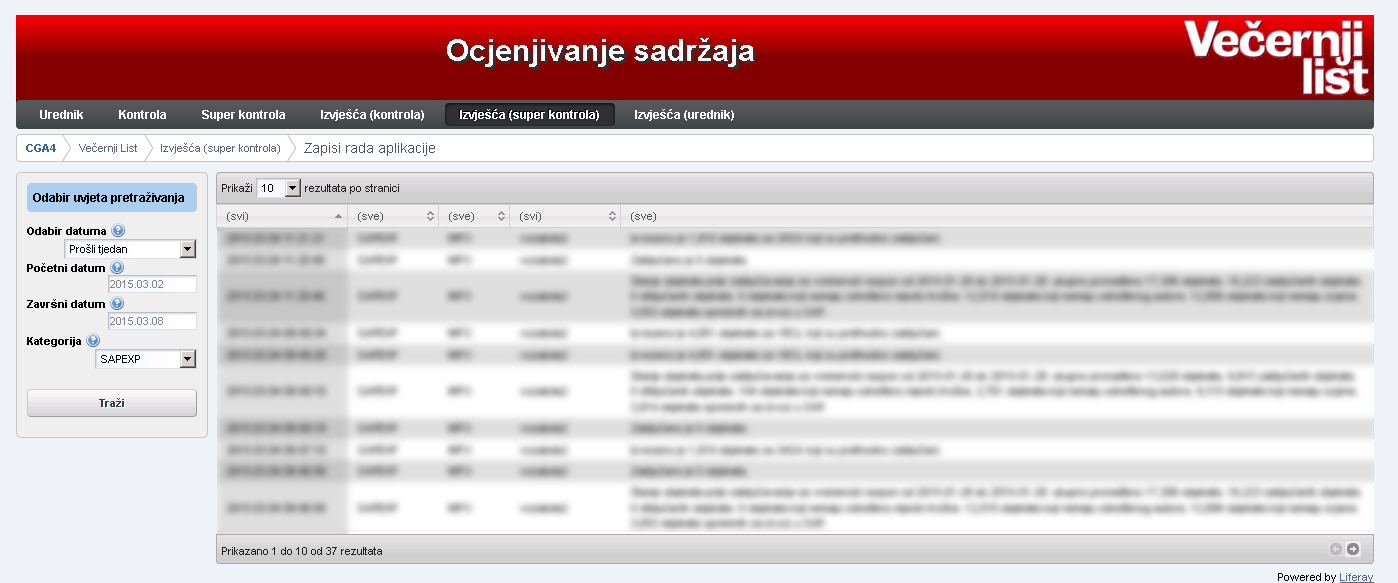Screen dimensions: 1398x583
Task: Open help icon next to Početni datum
Action: point(117,268)
